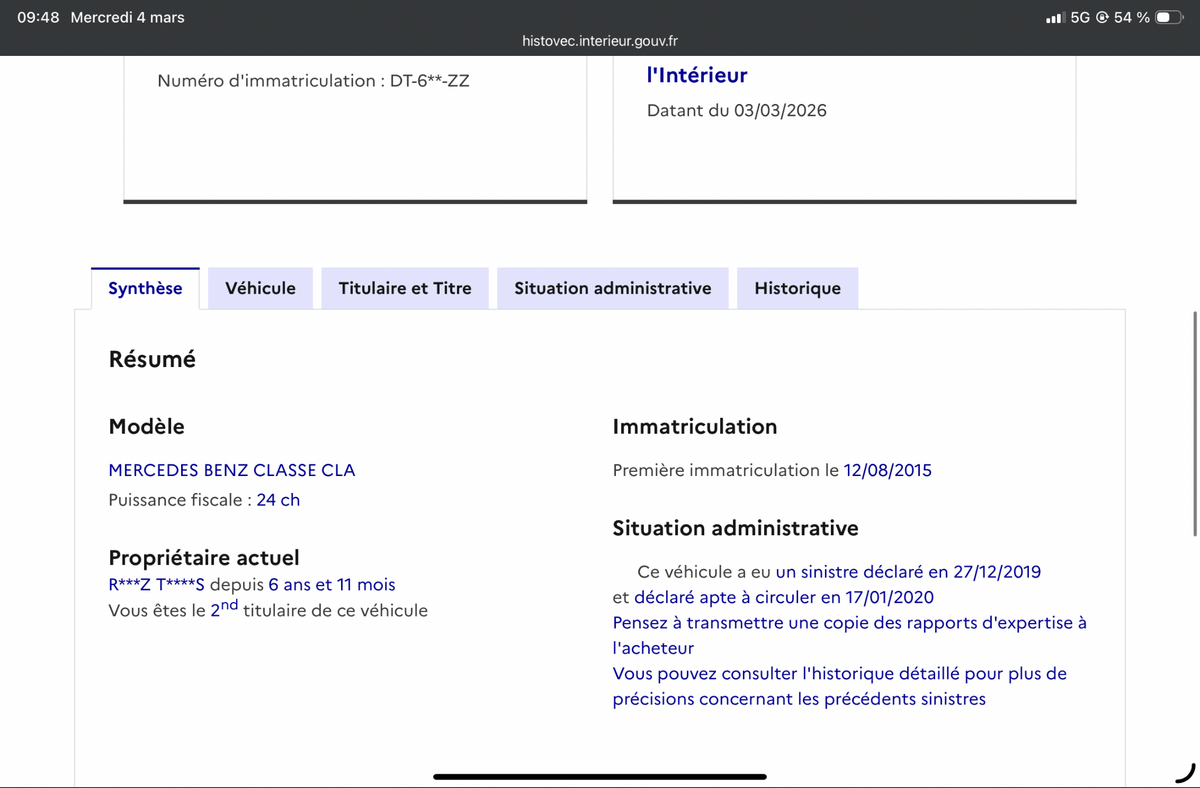Tap 'Pensez à transmettre une copie des rapports' notice
This screenshot has width=1200, height=788.
(x=850, y=635)
